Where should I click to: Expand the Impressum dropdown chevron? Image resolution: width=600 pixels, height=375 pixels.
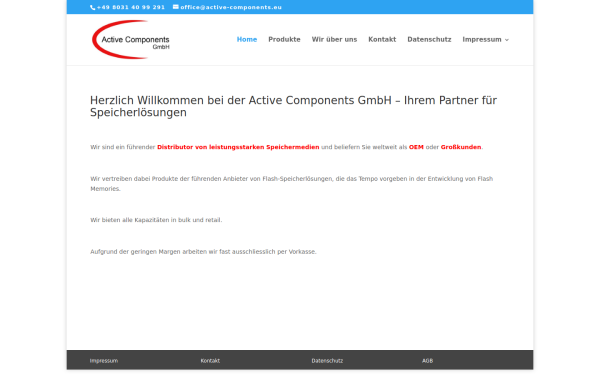click(507, 40)
